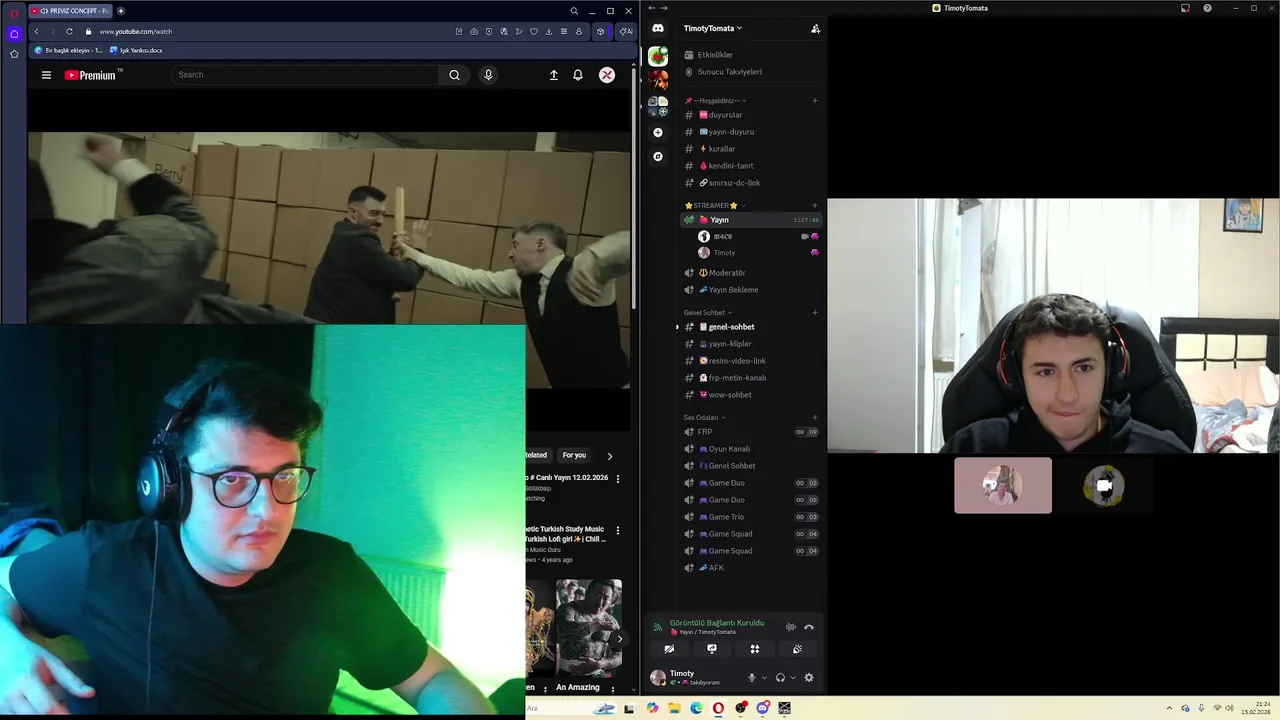Open options for Canlı Yayın video

pyautogui.click(x=617, y=479)
